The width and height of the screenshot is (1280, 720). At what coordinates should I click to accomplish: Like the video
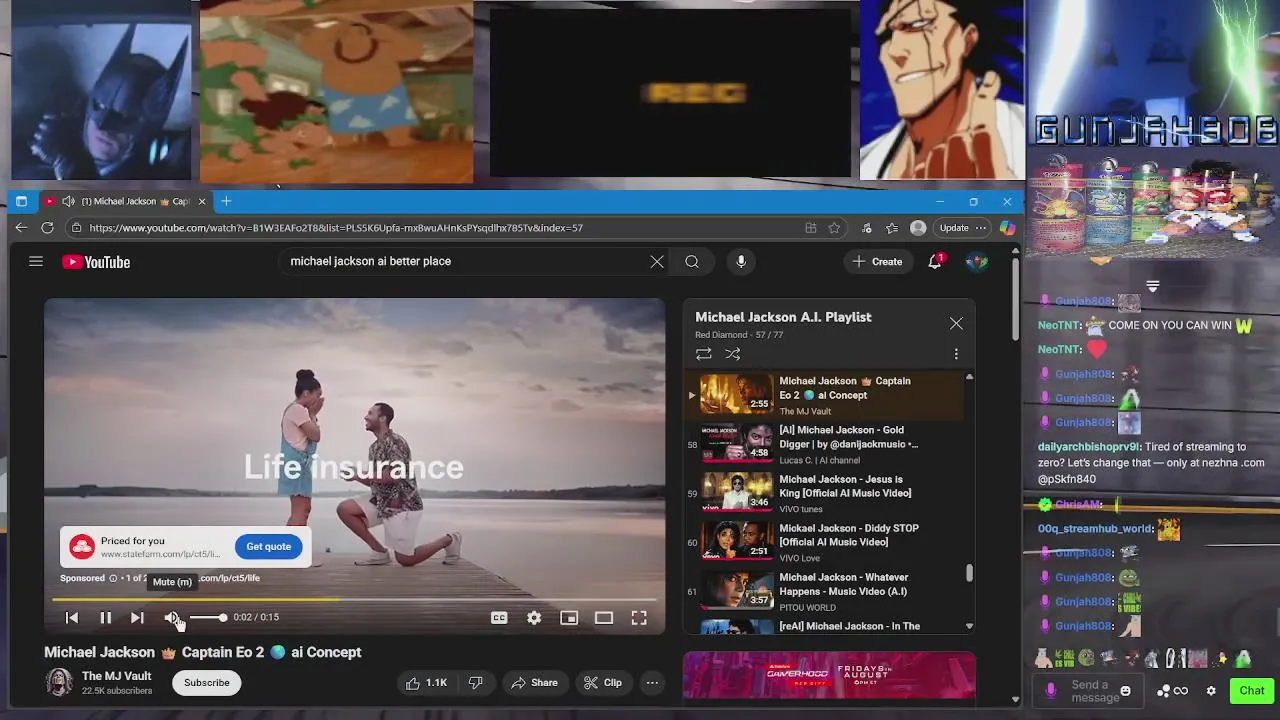[426, 683]
